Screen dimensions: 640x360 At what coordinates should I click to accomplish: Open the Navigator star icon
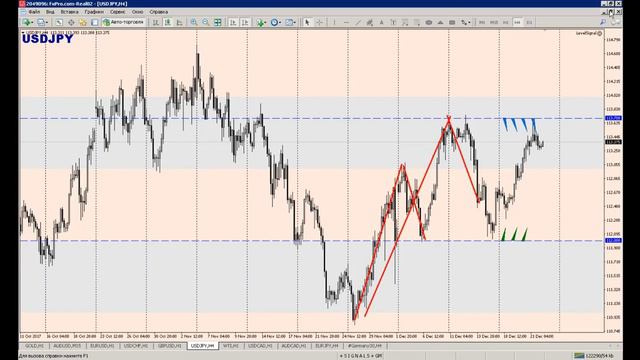pos(83,22)
